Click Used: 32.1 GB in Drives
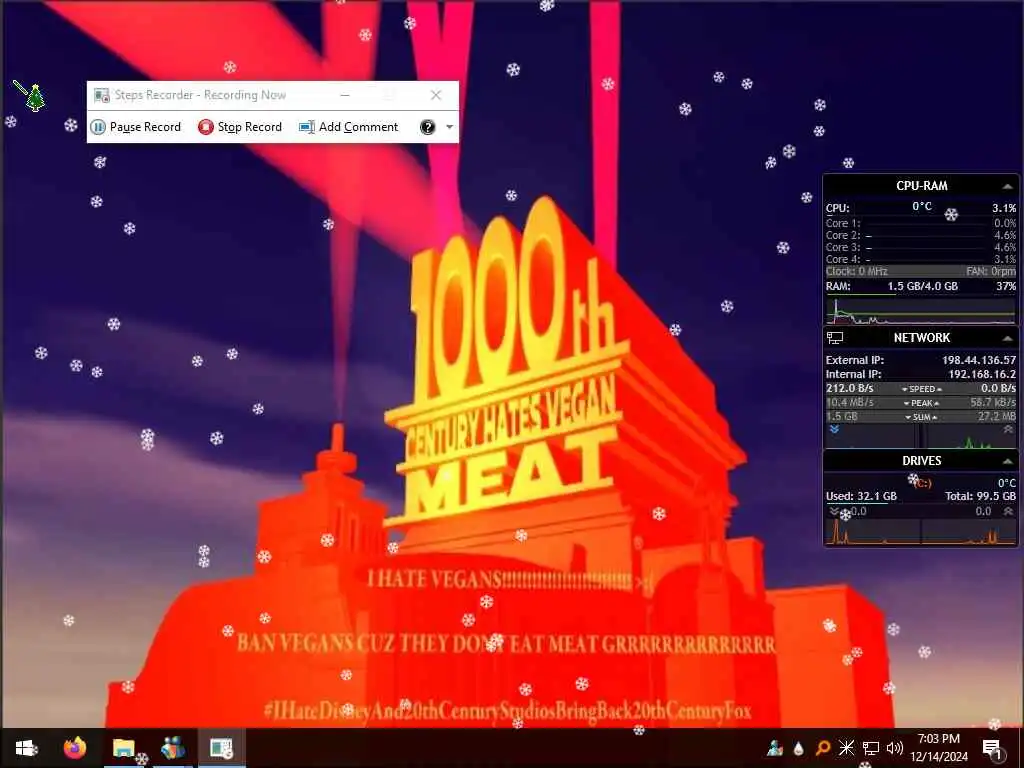 [861, 496]
